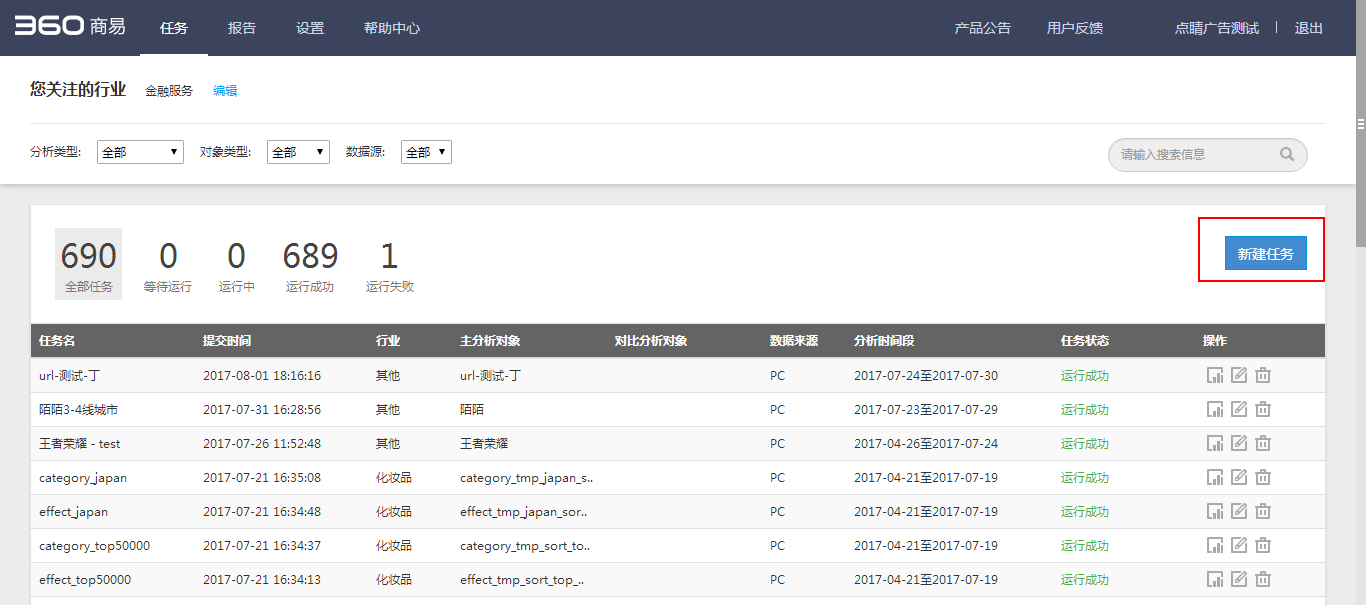Click the 编辑 link beside 金融服务

pos(225,91)
